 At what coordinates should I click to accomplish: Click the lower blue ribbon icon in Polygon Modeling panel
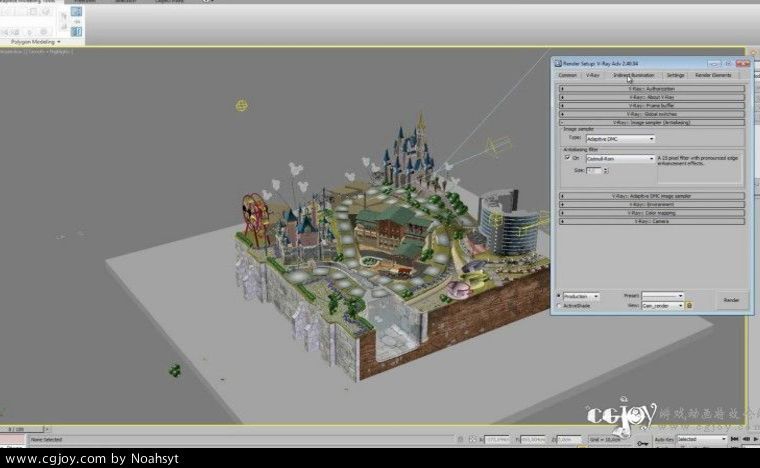(x=77, y=31)
